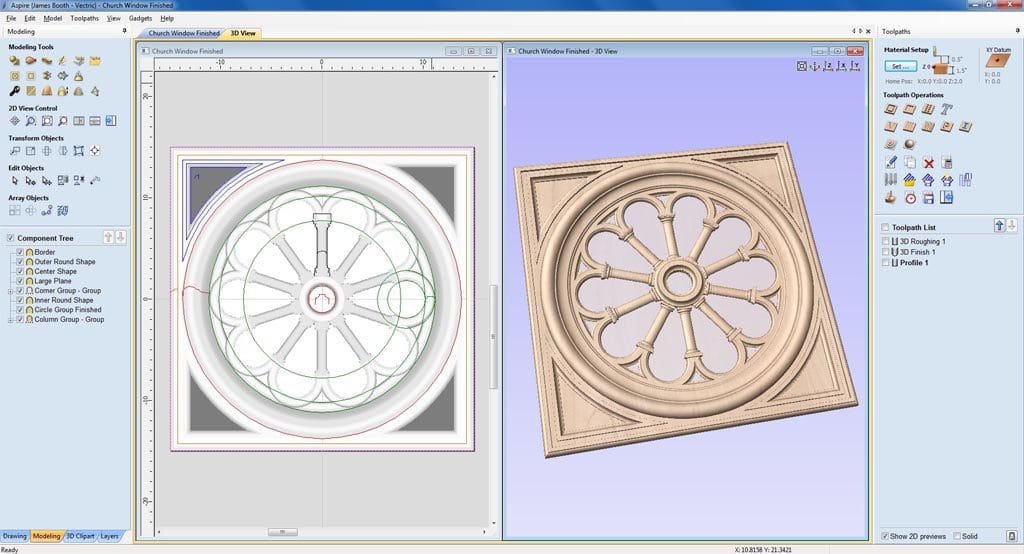The width and height of the screenshot is (1024, 554).
Task: Expand the Column Group tree node
Action: tap(10, 320)
